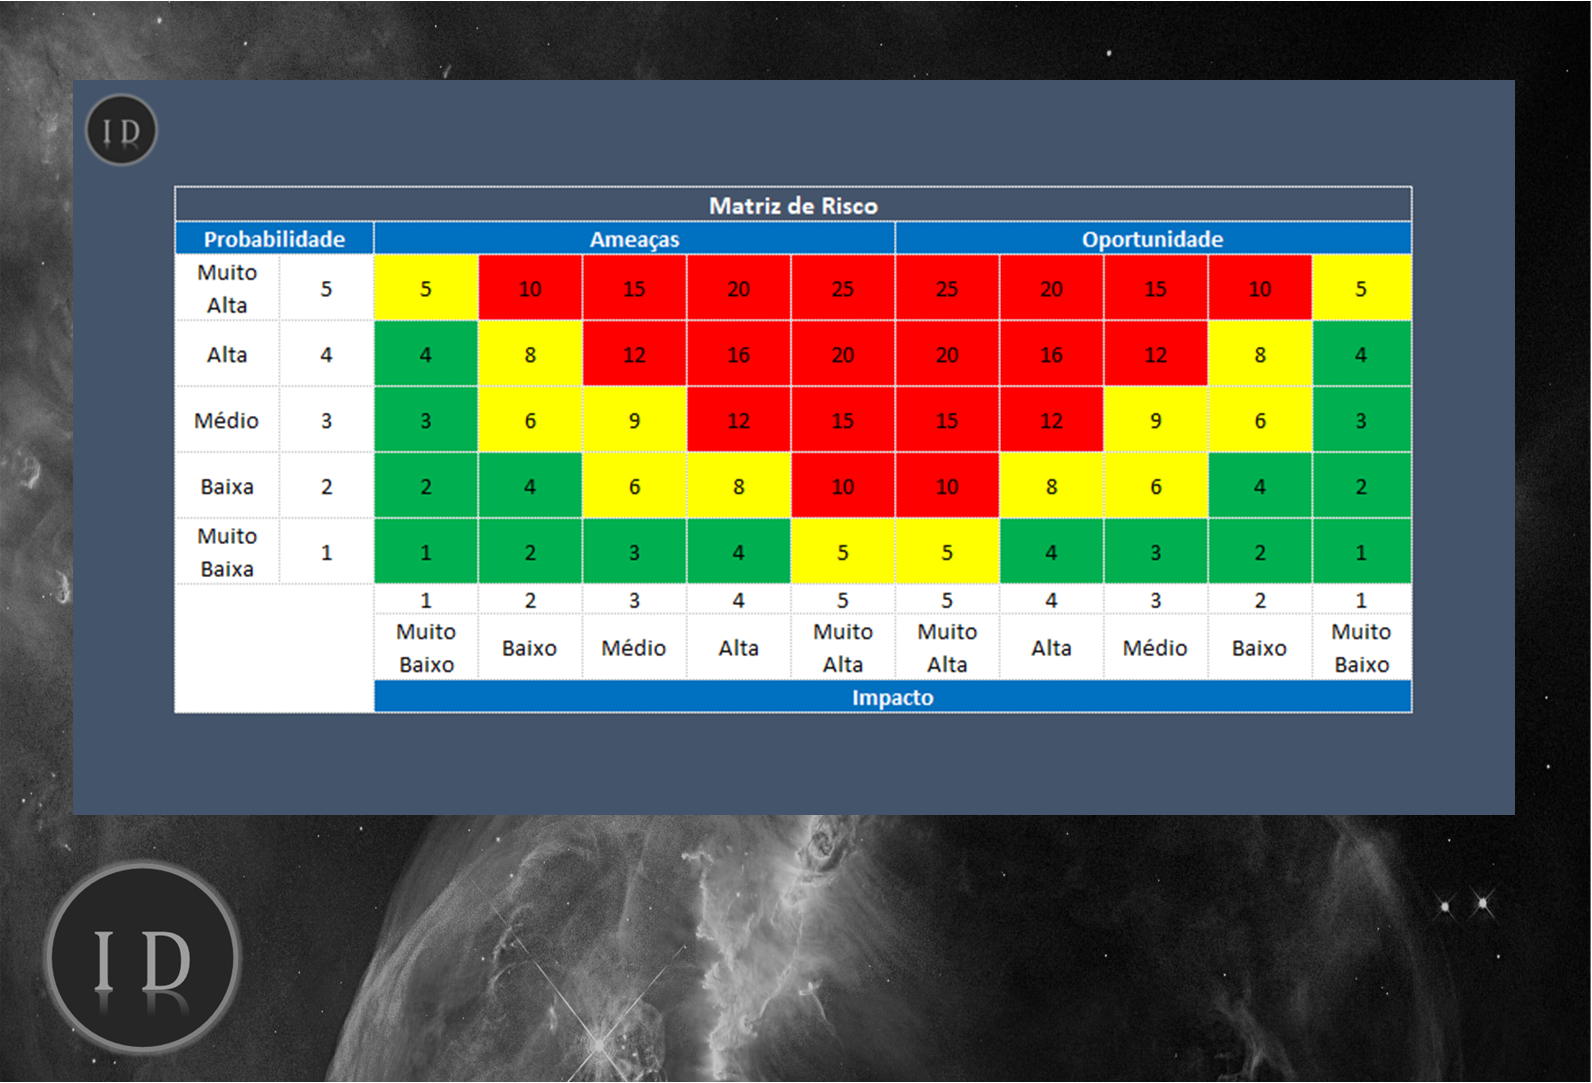
Task: Click the 'Impacto' footer bar
Action: tap(892, 697)
